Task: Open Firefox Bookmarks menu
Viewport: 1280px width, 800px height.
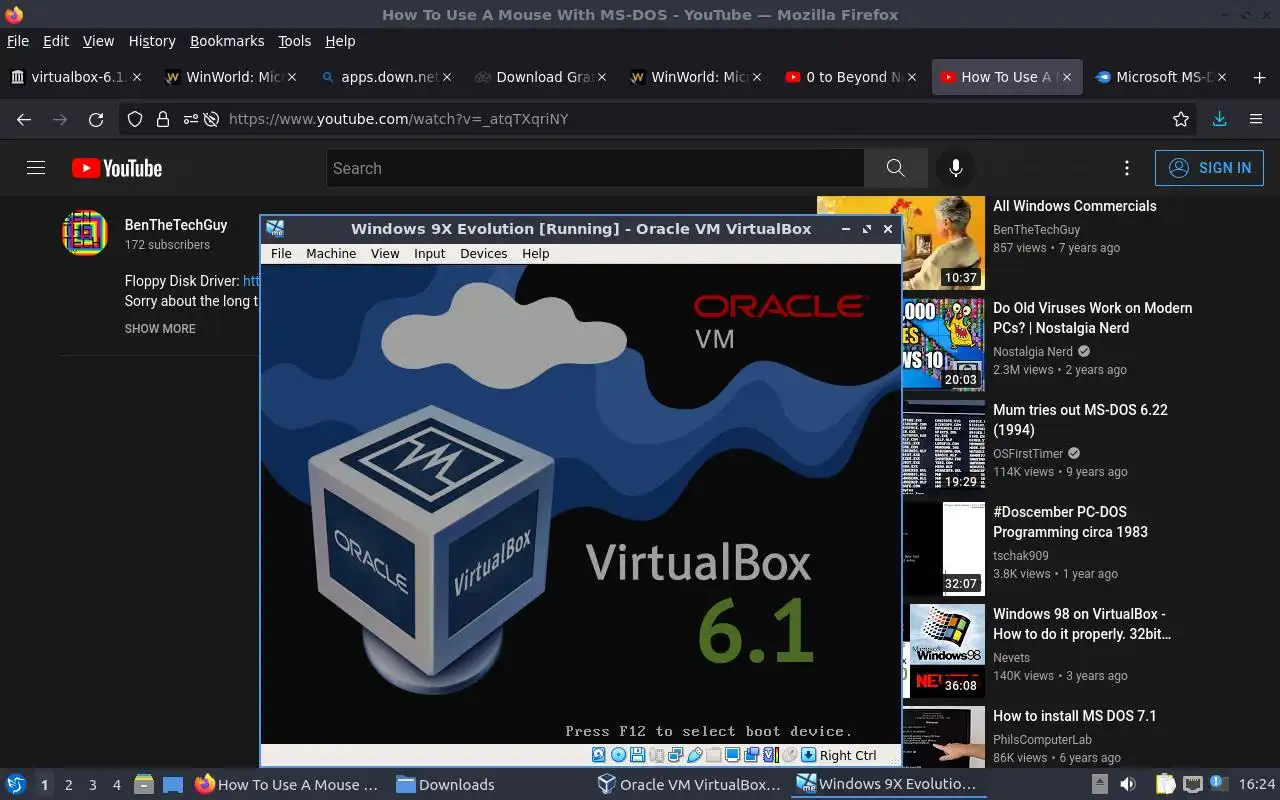Action: (227, 41)
